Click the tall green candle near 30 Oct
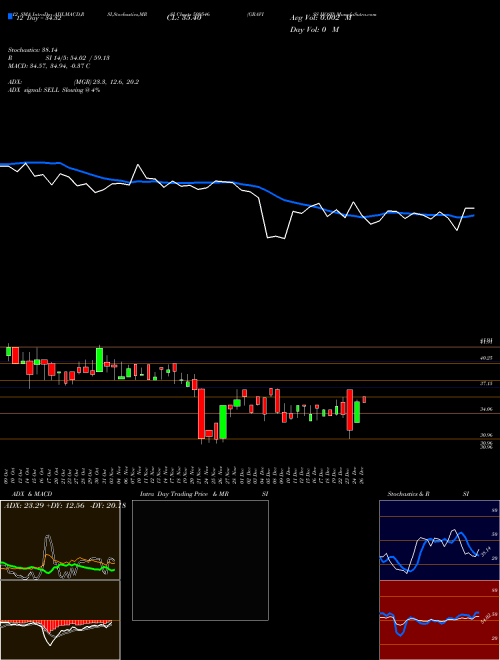 point(99,360)
